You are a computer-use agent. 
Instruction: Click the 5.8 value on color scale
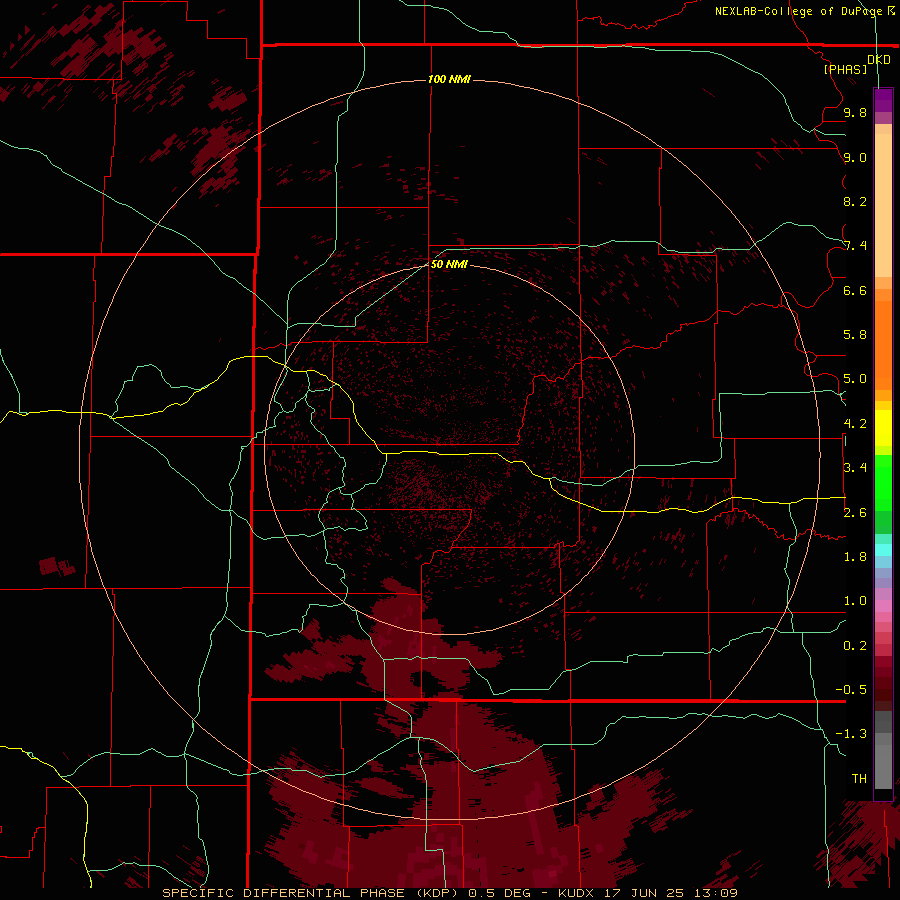(855, 335)
